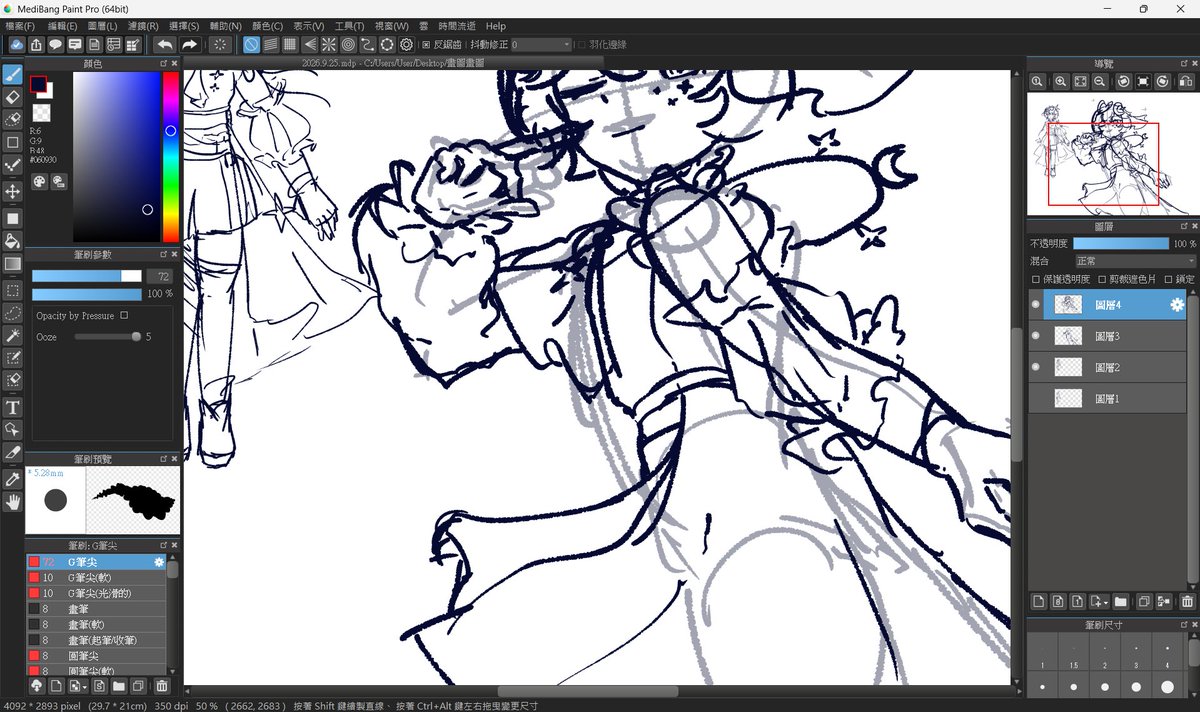
Task: Select the 畫筆(起筆/收筆) brush
Action: [x=96, y=639]
